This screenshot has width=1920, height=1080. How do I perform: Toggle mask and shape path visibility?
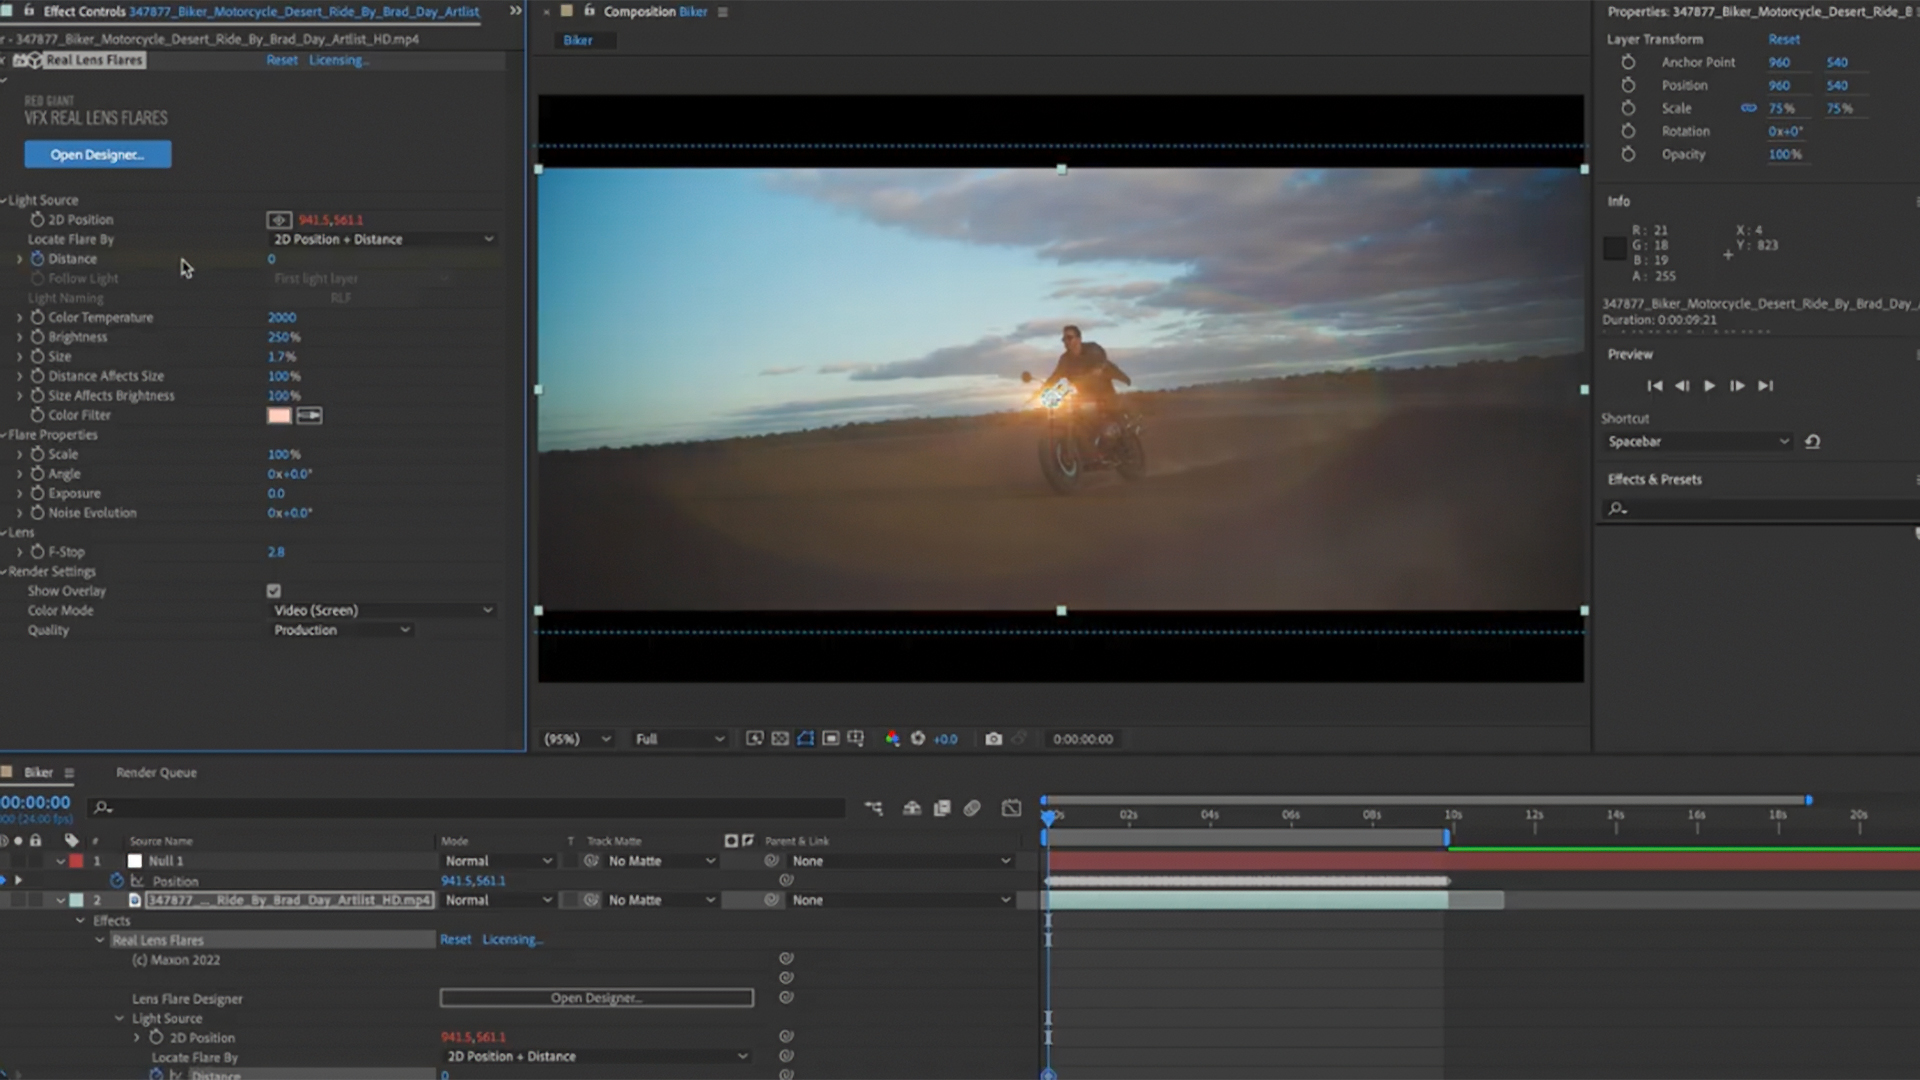pyautogui.click(x=805, y=739)
